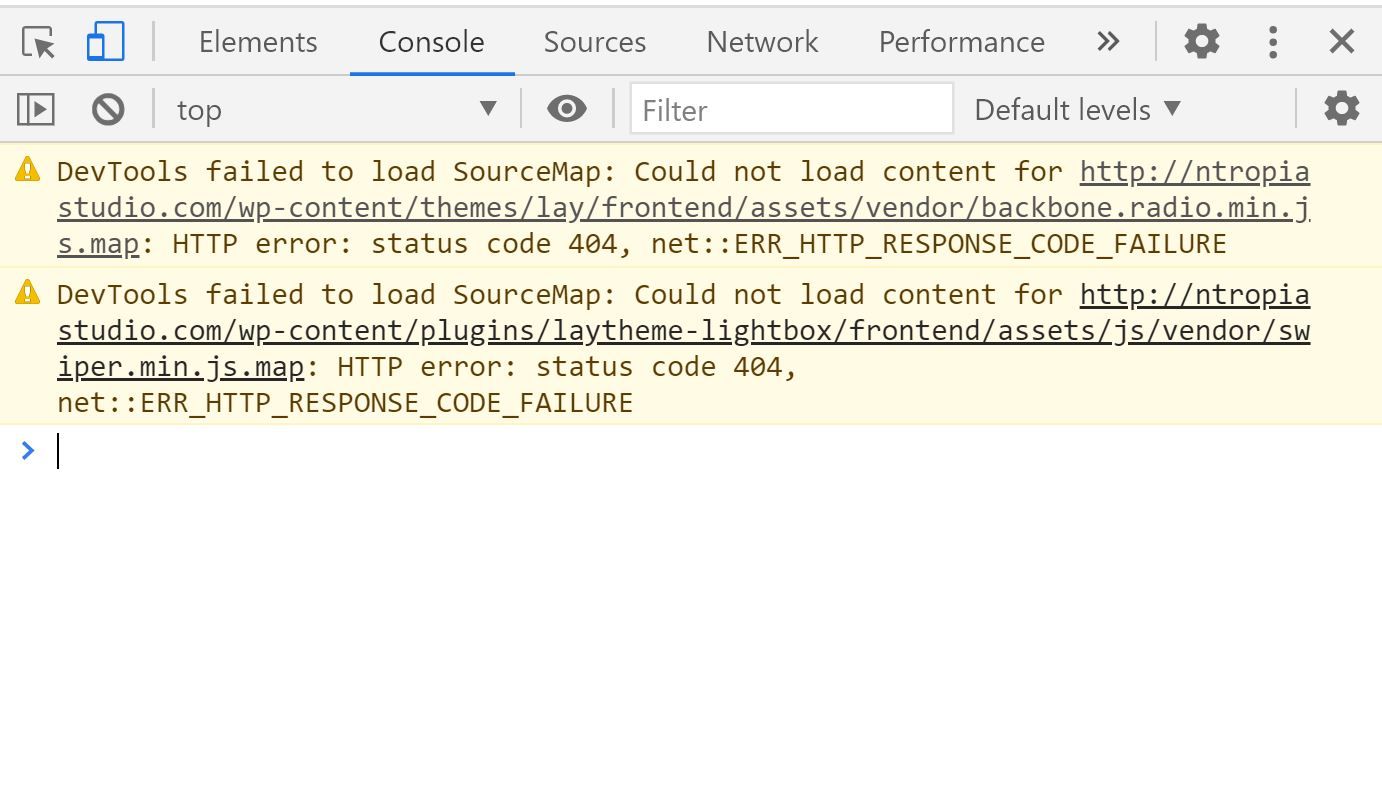Reveal hidden panels with the chevron button

tap(1107, 41)
